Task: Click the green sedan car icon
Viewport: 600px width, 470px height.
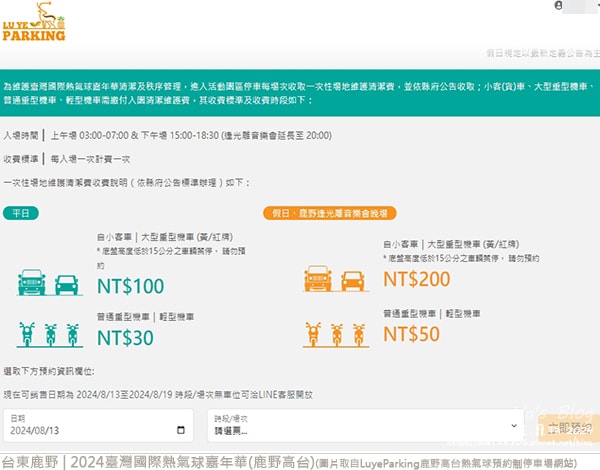Action: (x=67, y=285)
